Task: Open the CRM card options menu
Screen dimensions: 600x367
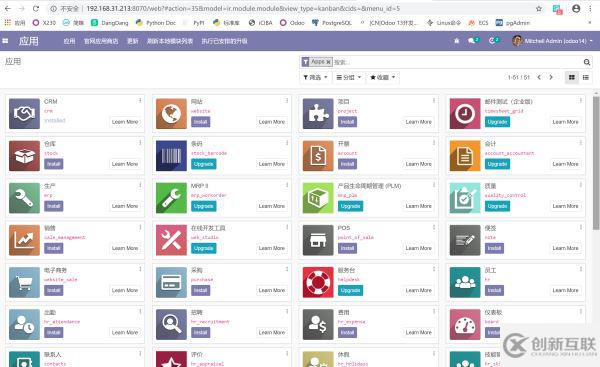Action: [x=140, y=100]
